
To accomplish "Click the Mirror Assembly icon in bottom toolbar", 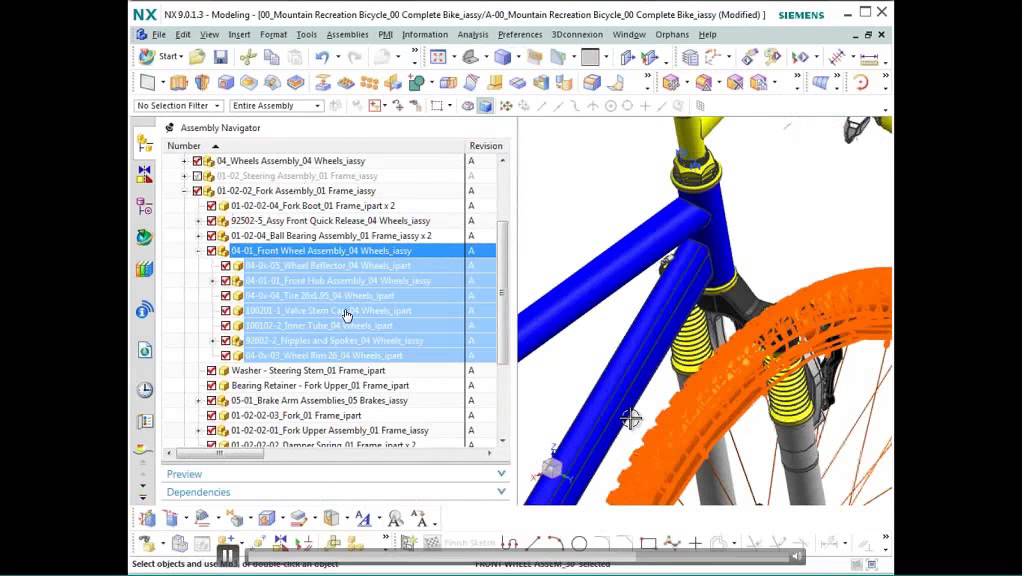I will click(x=281, y=542).
